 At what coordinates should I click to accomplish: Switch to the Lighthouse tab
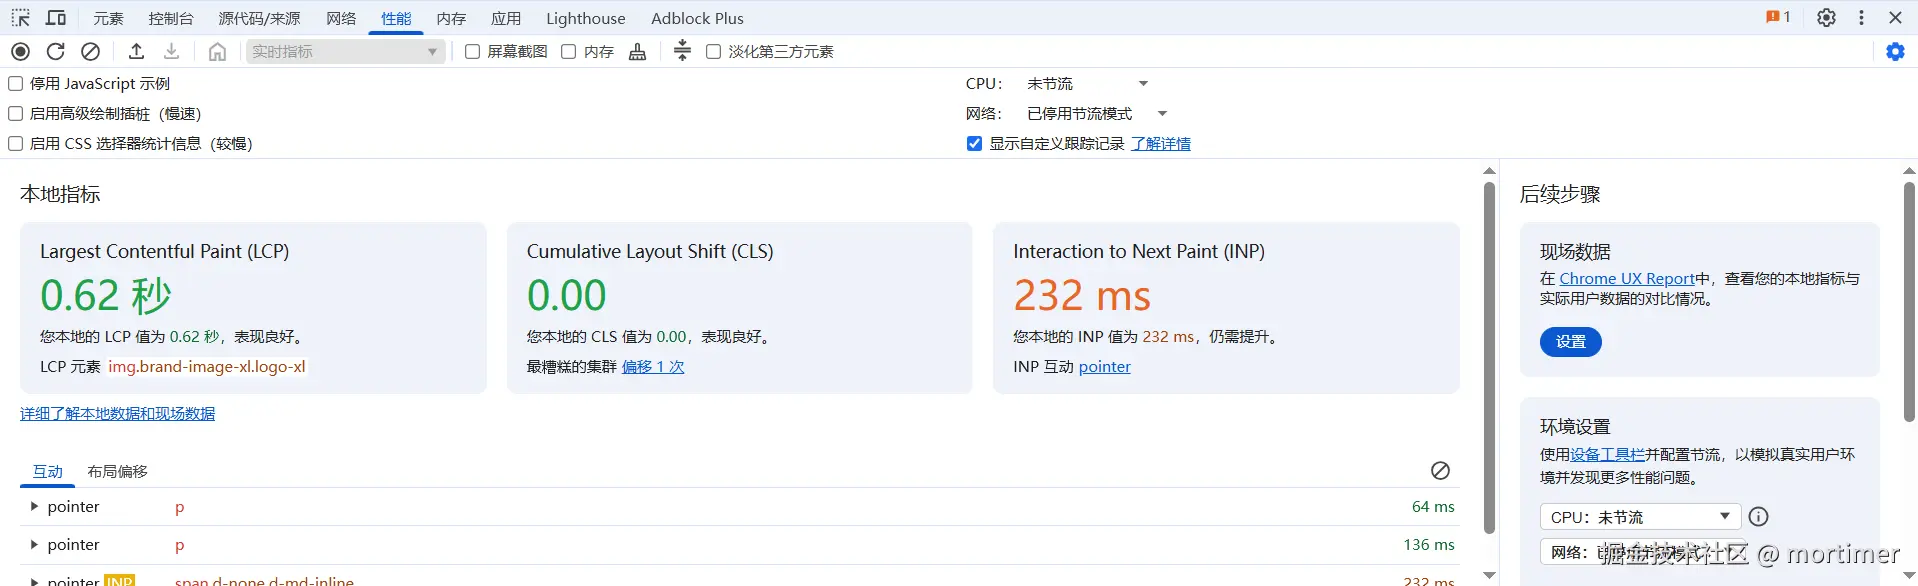click(x=585, y=18)
